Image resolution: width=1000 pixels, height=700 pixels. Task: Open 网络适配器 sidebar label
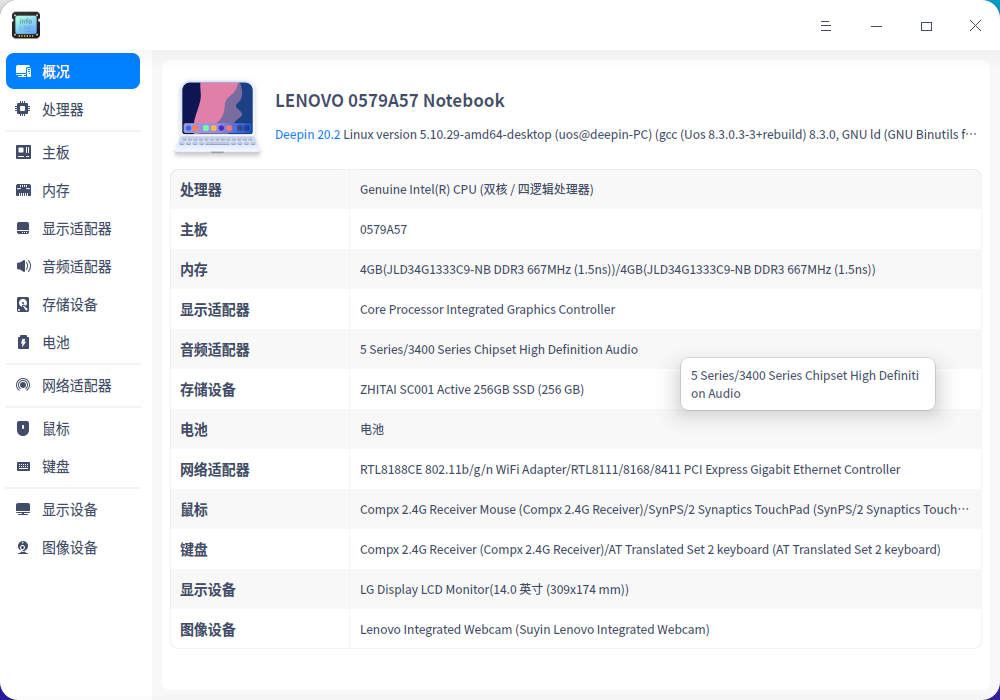click(77, 386)
